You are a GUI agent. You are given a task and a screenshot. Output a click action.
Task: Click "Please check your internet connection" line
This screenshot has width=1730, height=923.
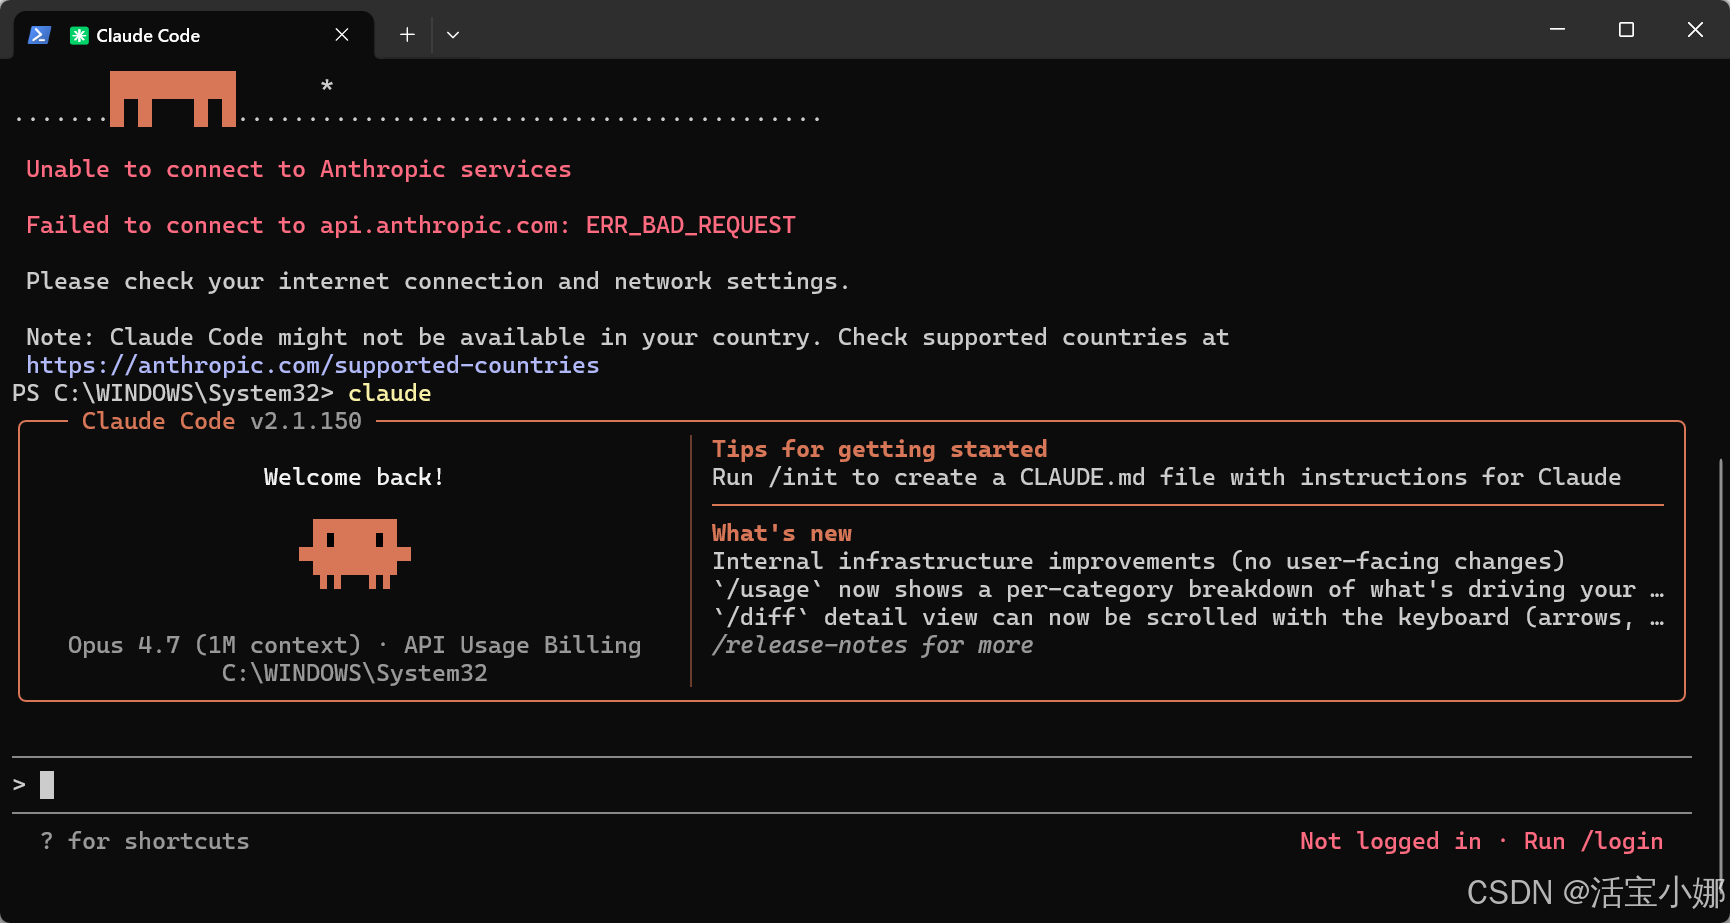[x=438, y=281]
